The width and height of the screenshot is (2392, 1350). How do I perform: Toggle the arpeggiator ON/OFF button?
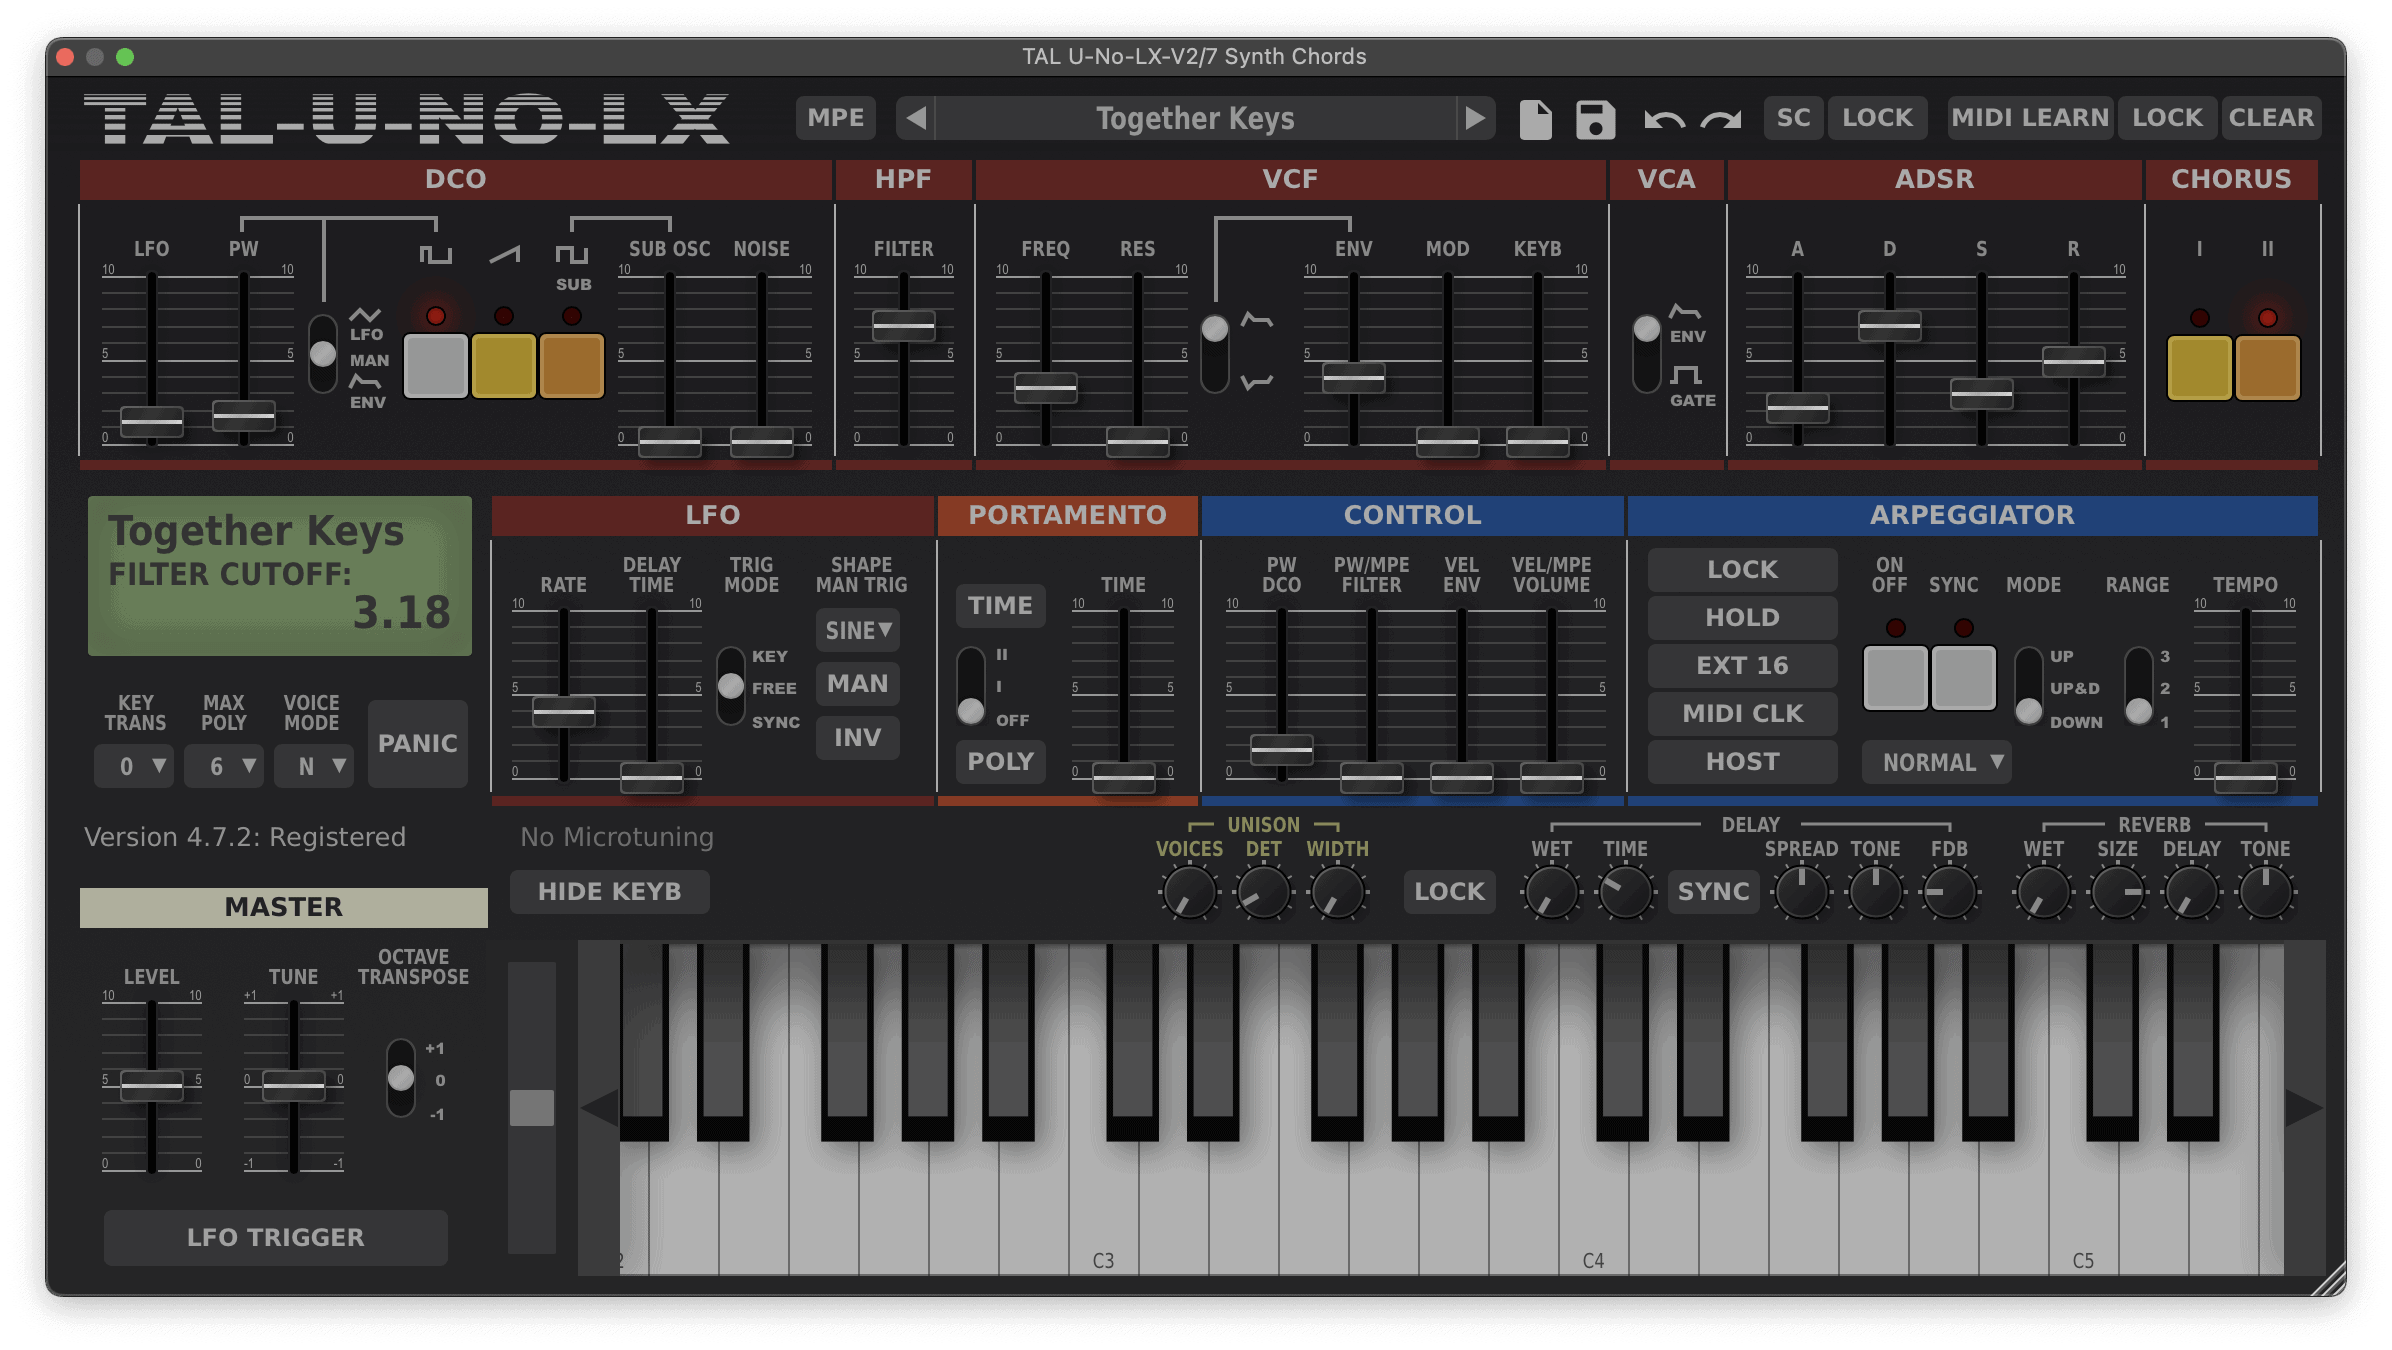pyautogui.click(x=1895, y=678)
